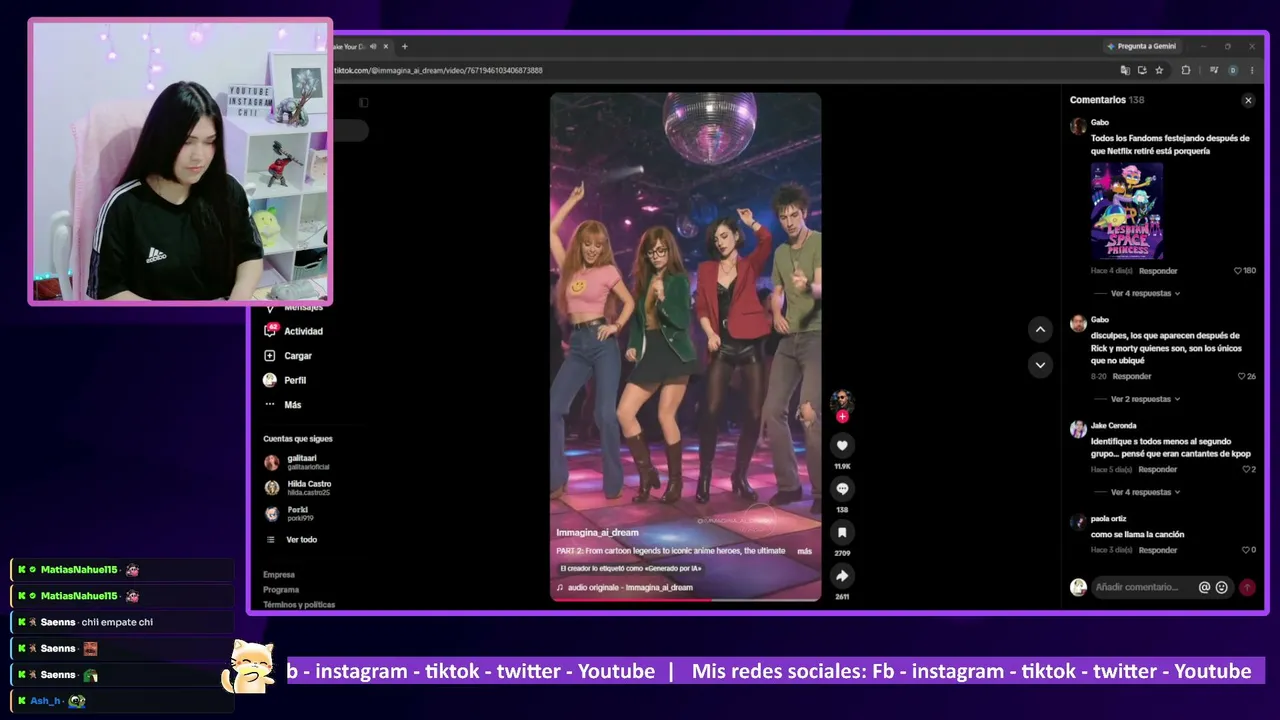The height and width of the screenshot is (720, 1280).
Task: Mute the tab using its speaker icon
Action: (x=373, y=46)
